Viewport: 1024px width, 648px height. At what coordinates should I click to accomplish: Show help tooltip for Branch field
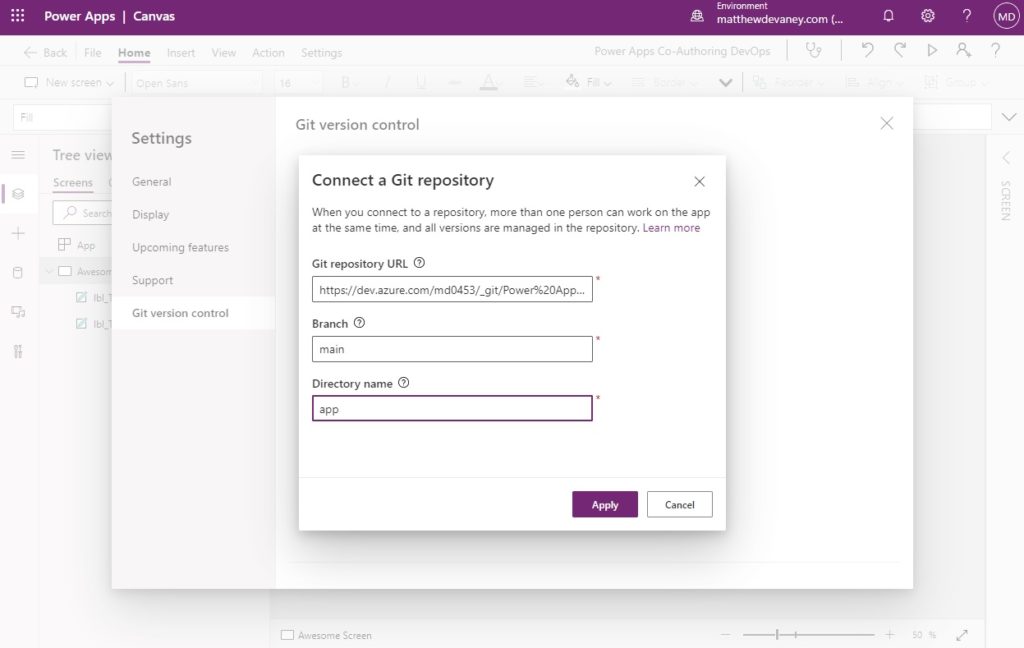coord(359,323)
